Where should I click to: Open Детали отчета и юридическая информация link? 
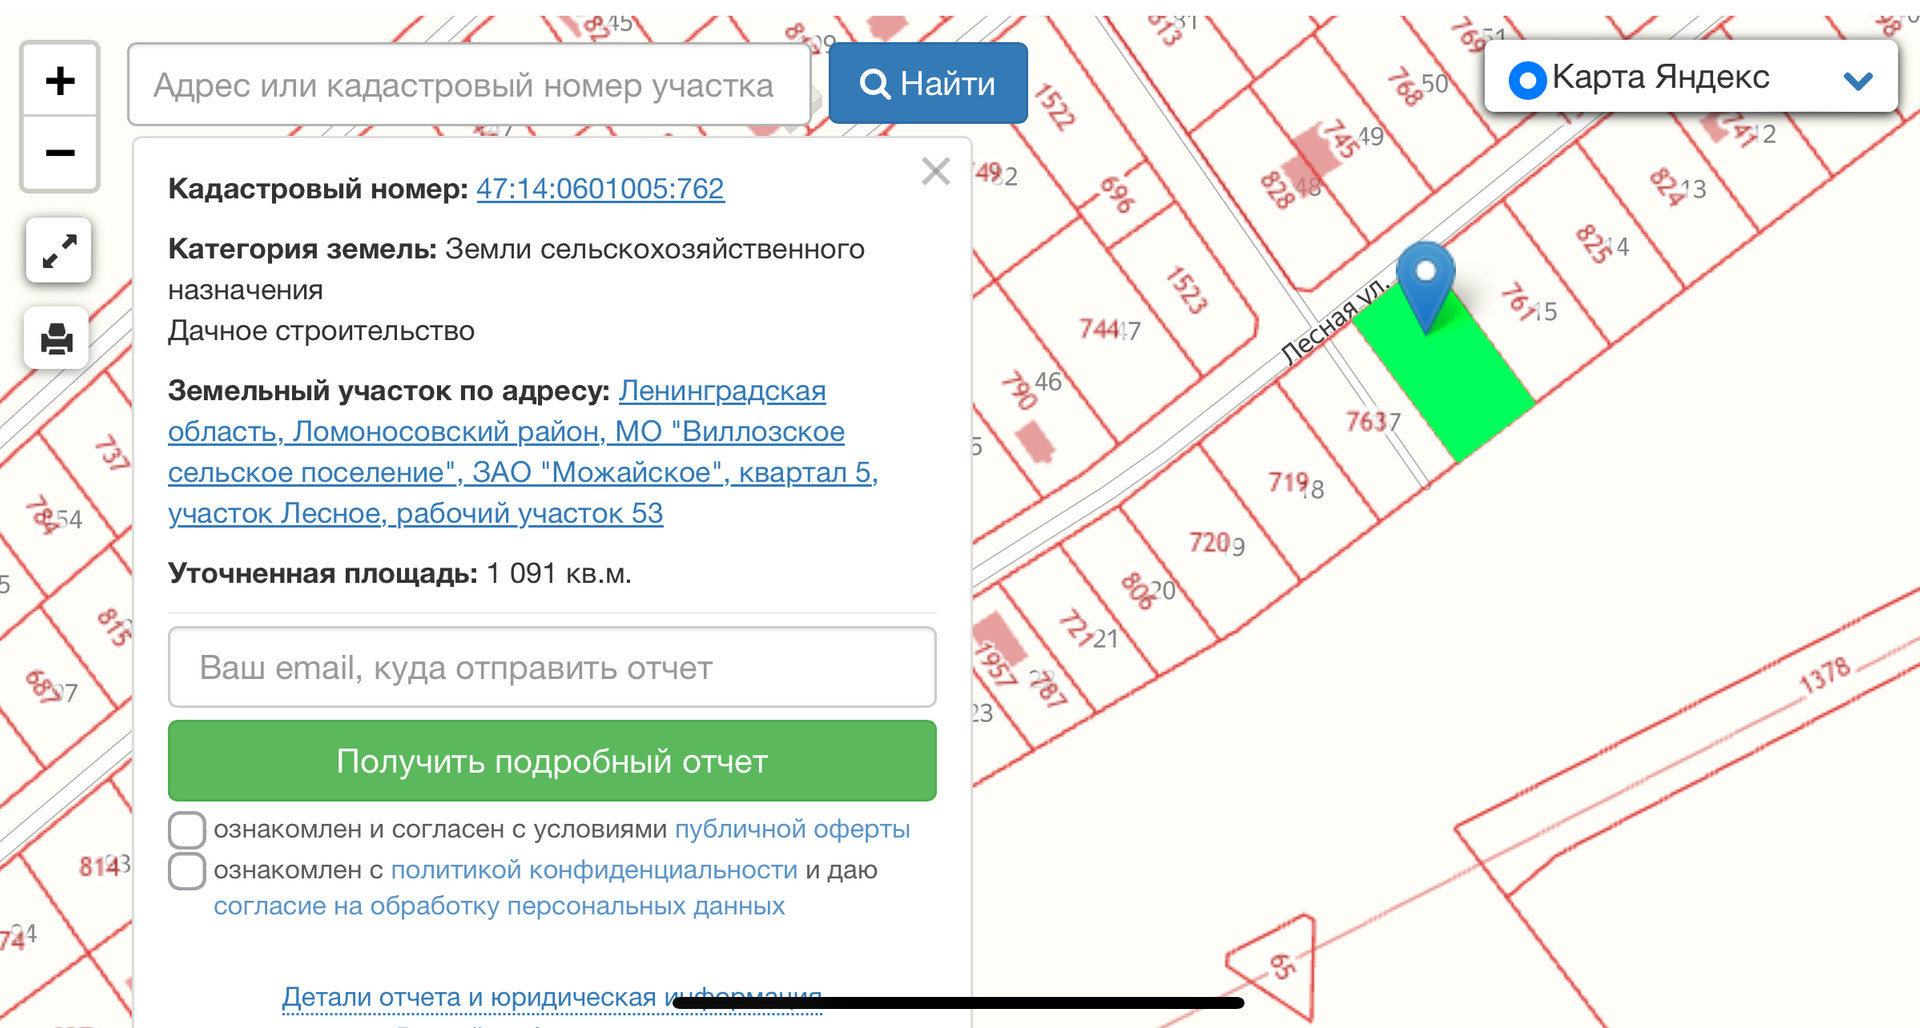552,997
